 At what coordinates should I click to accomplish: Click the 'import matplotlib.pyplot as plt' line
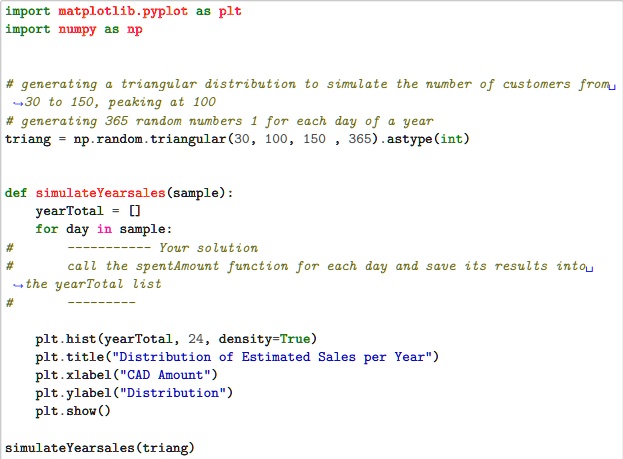(123, 11)
